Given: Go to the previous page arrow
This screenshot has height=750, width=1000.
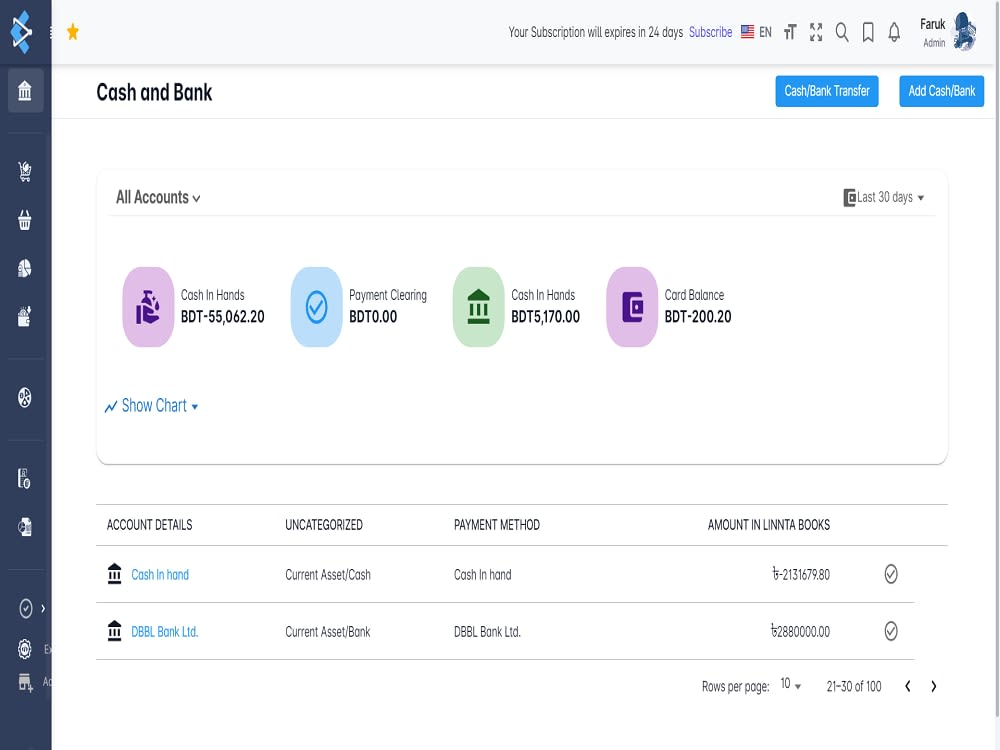Looking at the screenshot, I should point(908,686).
